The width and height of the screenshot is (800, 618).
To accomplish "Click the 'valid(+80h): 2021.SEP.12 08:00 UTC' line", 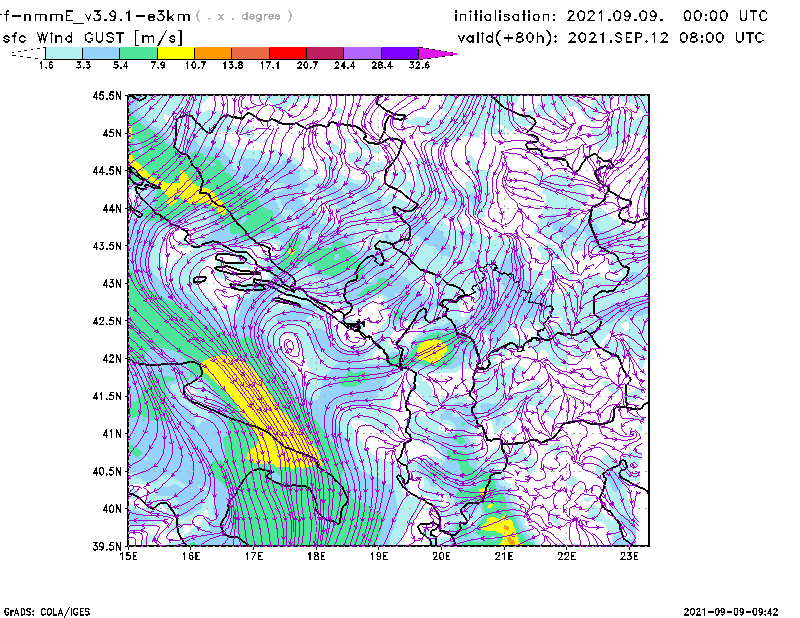I will [611, 38].
